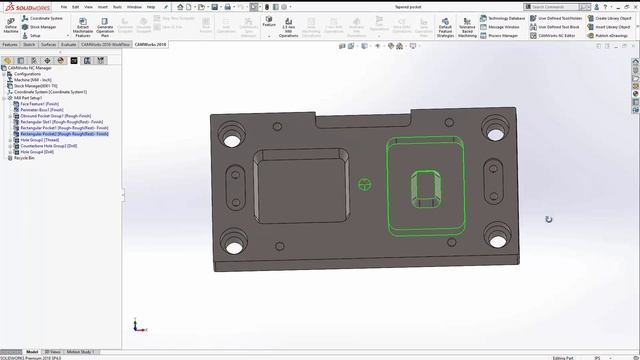Open the File menu
The image size is (640, 360).
click(x=64, y=7)
